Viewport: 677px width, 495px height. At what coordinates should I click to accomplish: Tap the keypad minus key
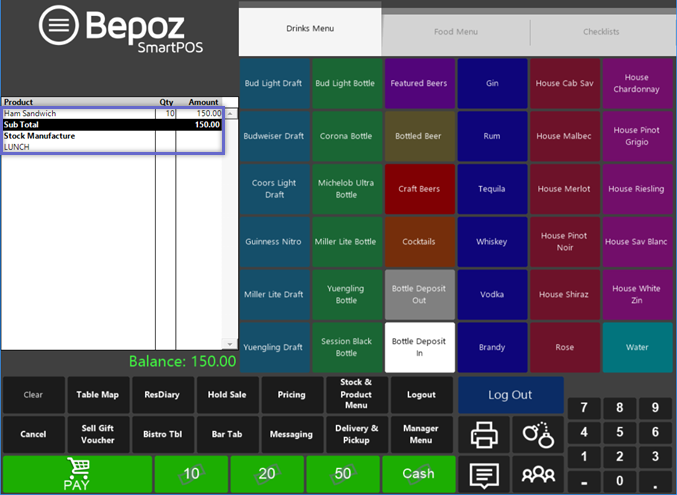pos(584,481)
